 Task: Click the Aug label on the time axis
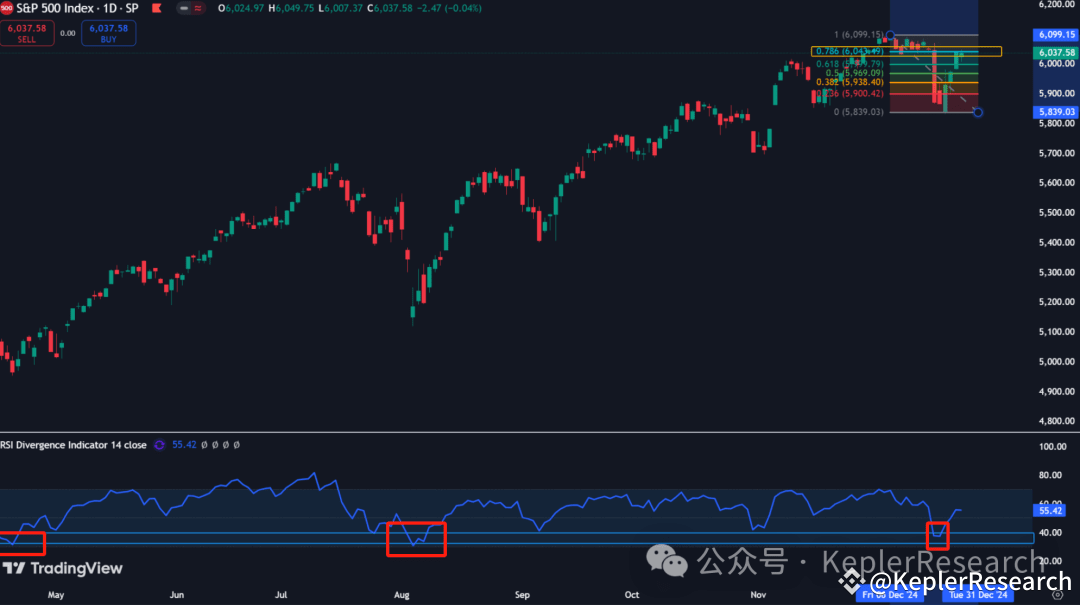tap(402, 595)
